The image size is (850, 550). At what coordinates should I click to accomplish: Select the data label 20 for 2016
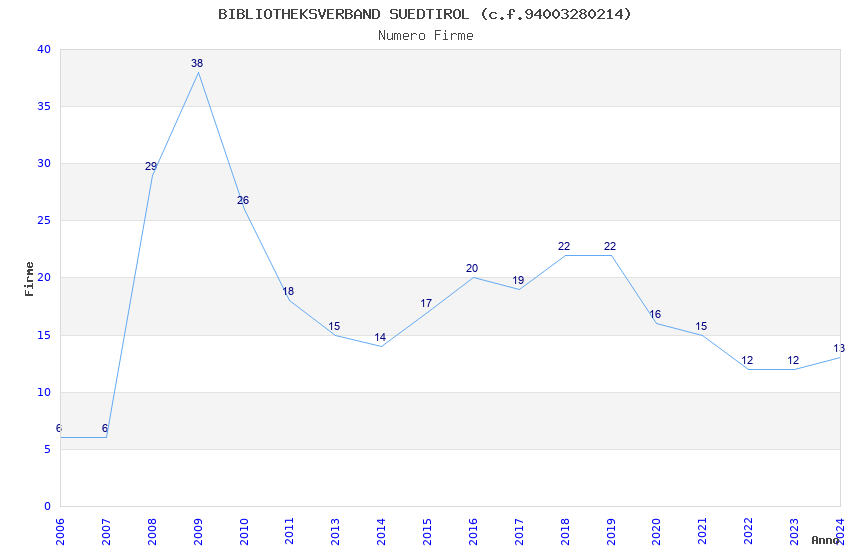tap(472, 268)
